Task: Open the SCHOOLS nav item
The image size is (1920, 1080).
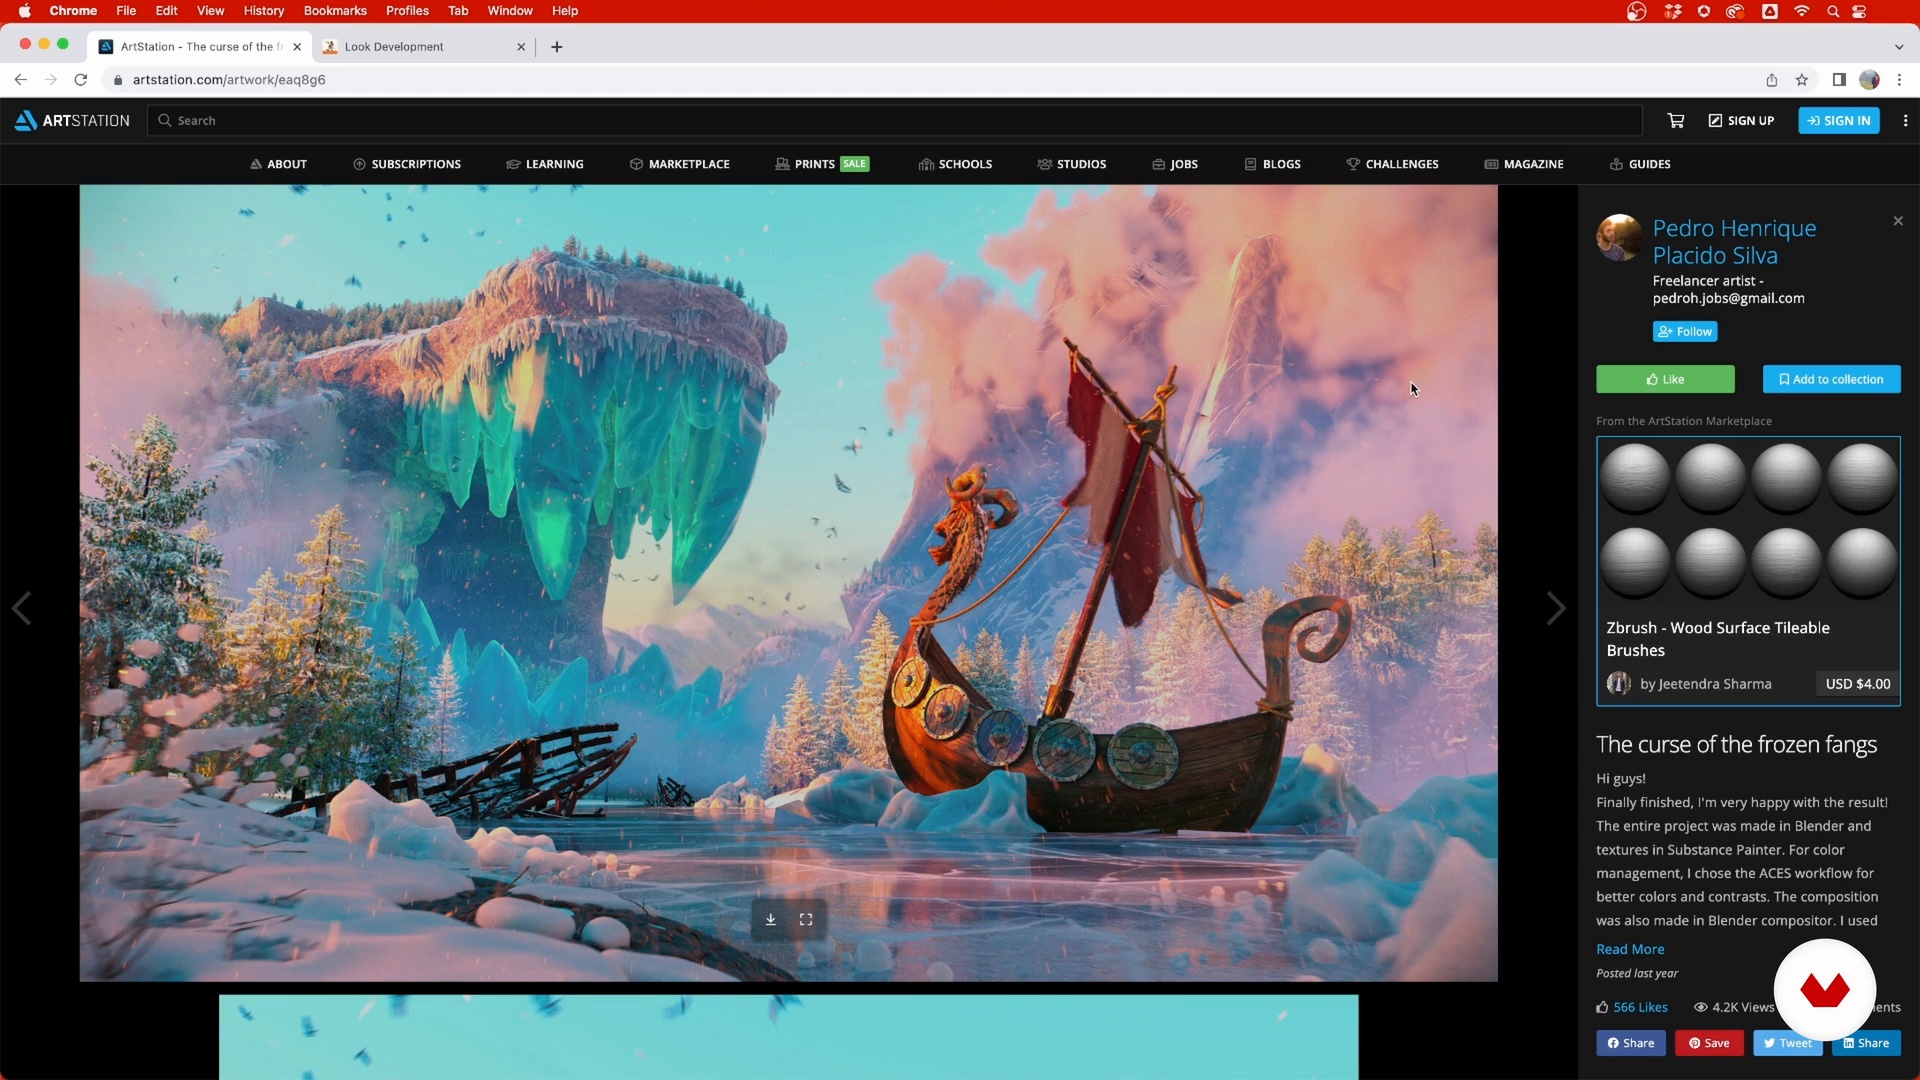Action: [955, 164]
